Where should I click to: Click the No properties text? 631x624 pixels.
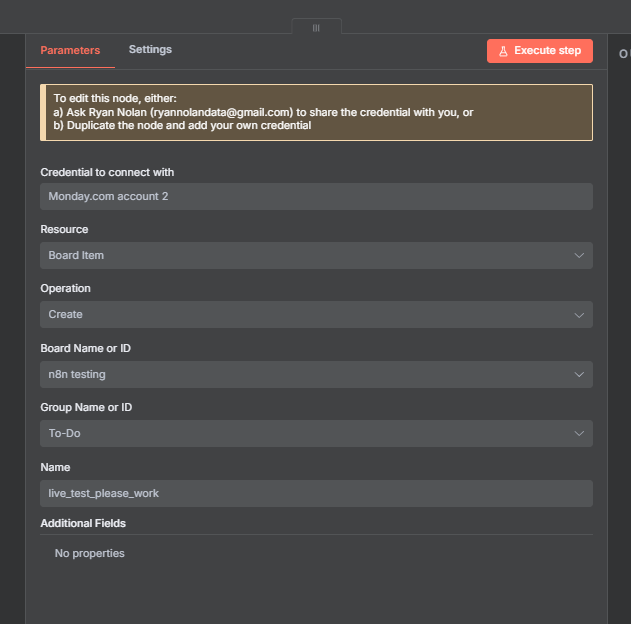90,553
